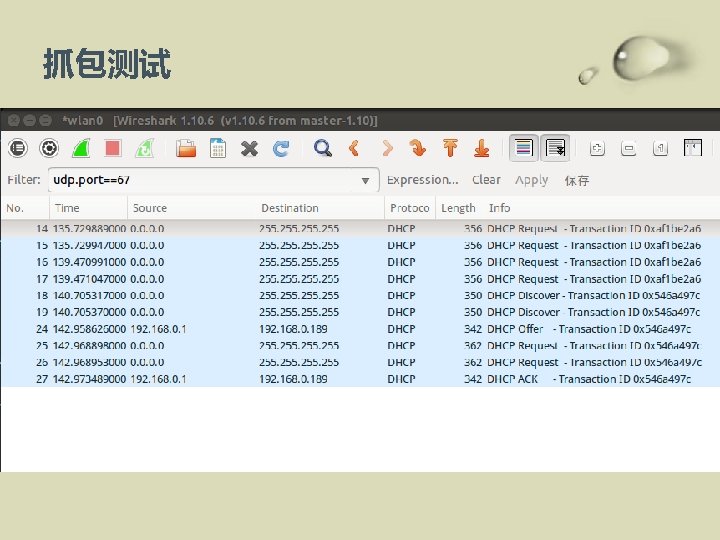Toggle auto scroll during live capture

(555, 148)
